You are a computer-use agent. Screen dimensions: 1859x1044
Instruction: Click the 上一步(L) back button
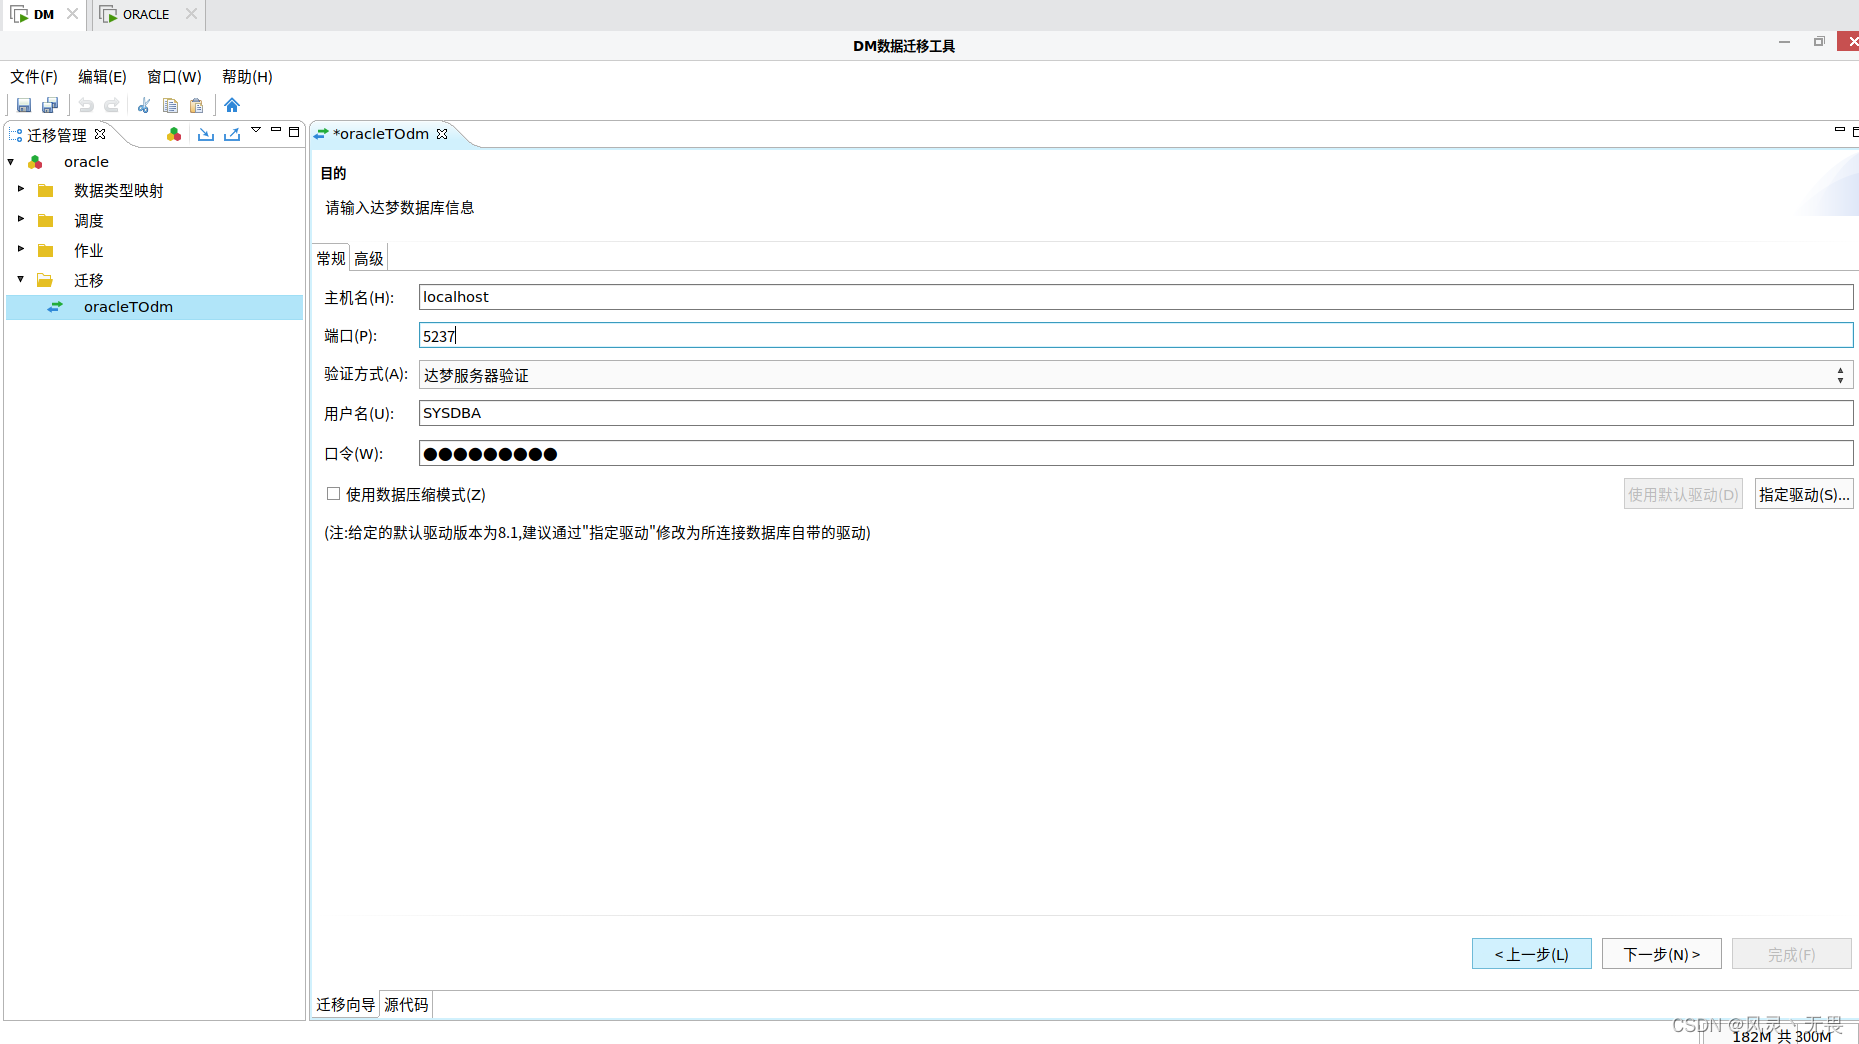coord(1532,954)
